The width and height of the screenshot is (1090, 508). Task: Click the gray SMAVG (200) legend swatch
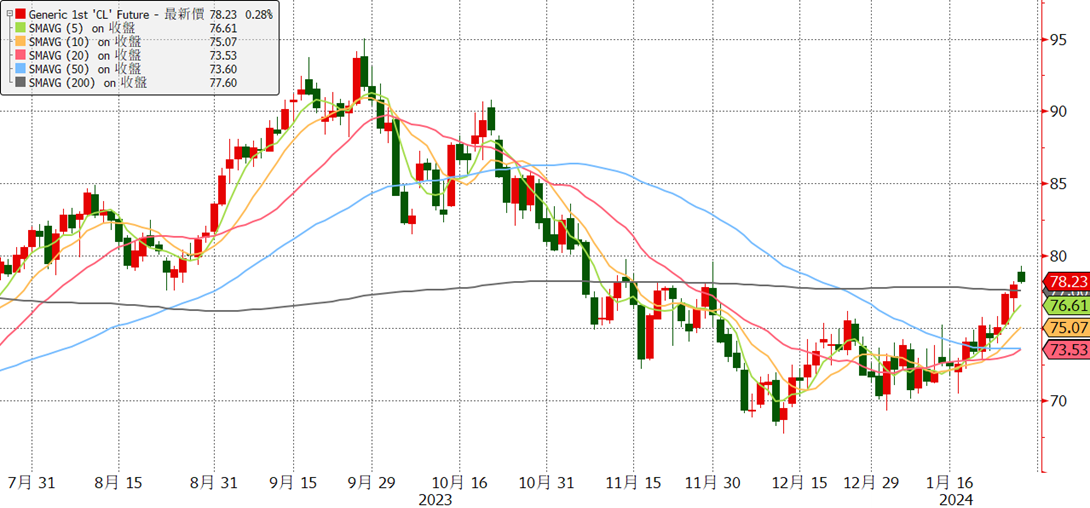[21, 83]
